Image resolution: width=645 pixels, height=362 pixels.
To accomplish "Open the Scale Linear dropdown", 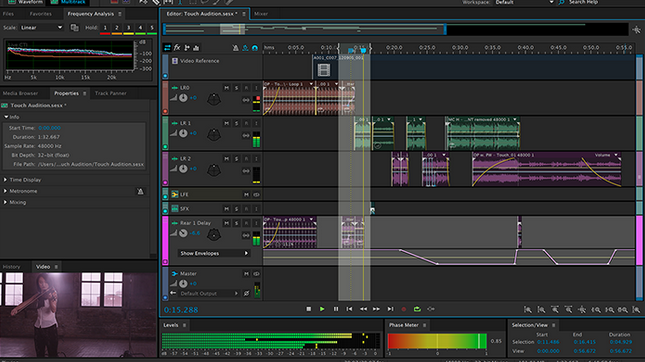I will [x=42, y=28].
